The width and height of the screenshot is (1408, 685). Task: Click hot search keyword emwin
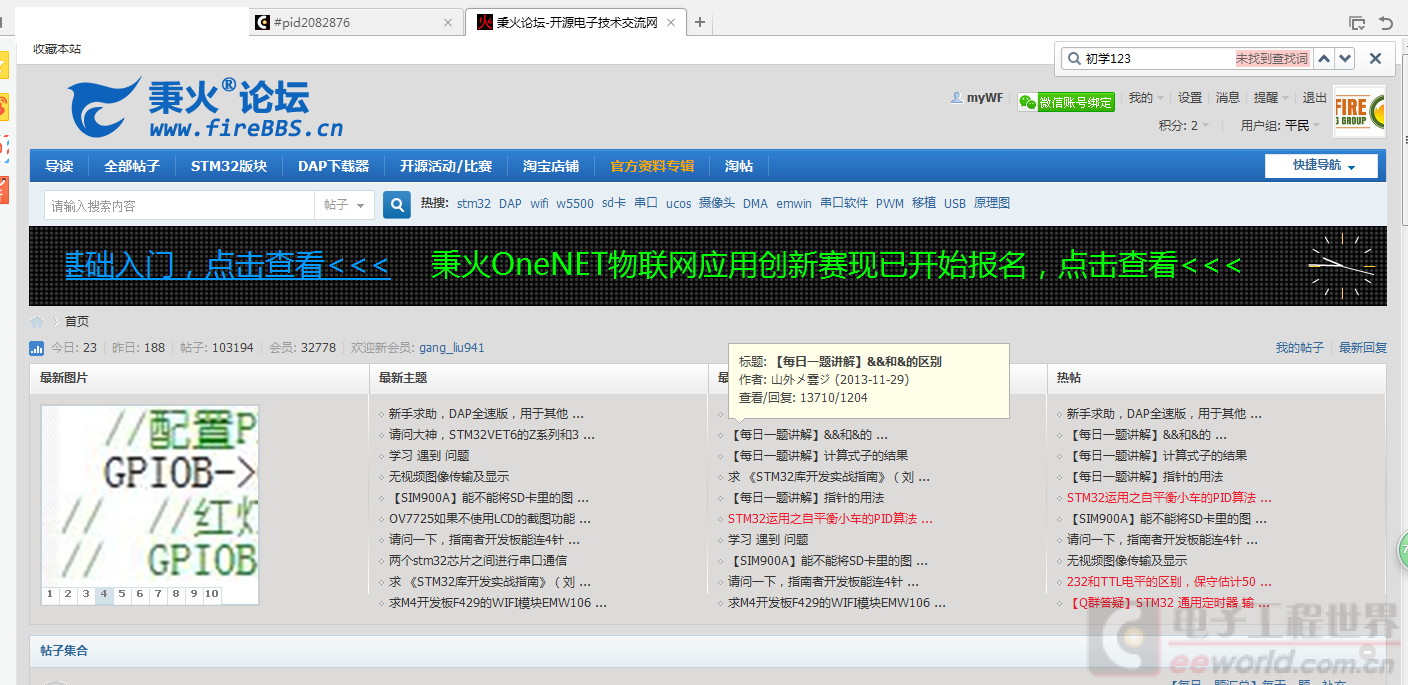[x=794, y=203]
